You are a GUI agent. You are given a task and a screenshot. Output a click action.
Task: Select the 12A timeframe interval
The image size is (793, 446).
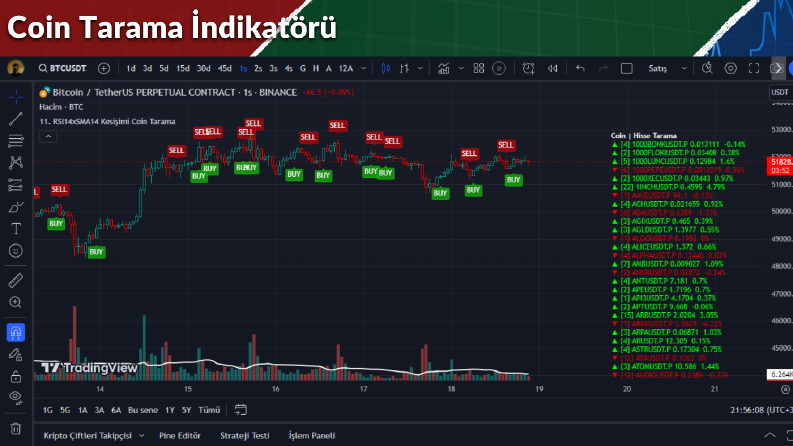coord(346,68)
